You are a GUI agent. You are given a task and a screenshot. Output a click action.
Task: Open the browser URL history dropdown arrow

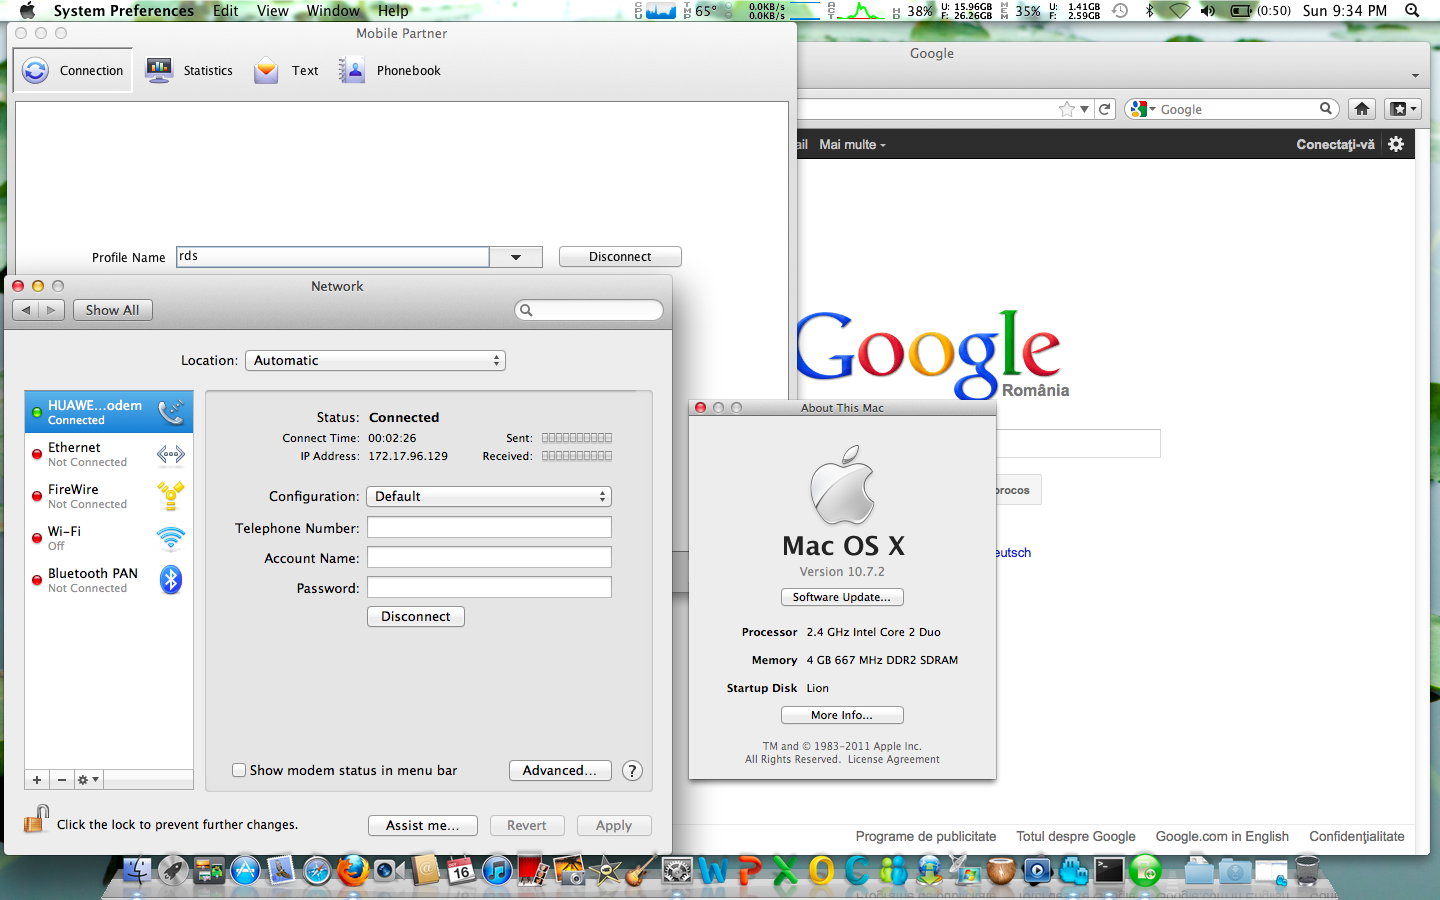[x=1085, y=110]
